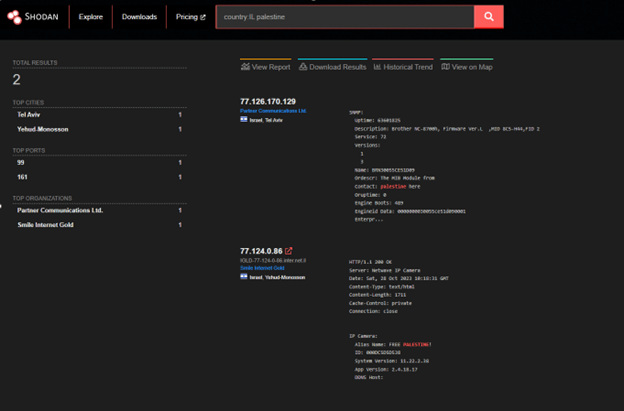Open the Explore menu item
Image resolution: width=624 pixels, height=411 pixels.
(90, 17)
